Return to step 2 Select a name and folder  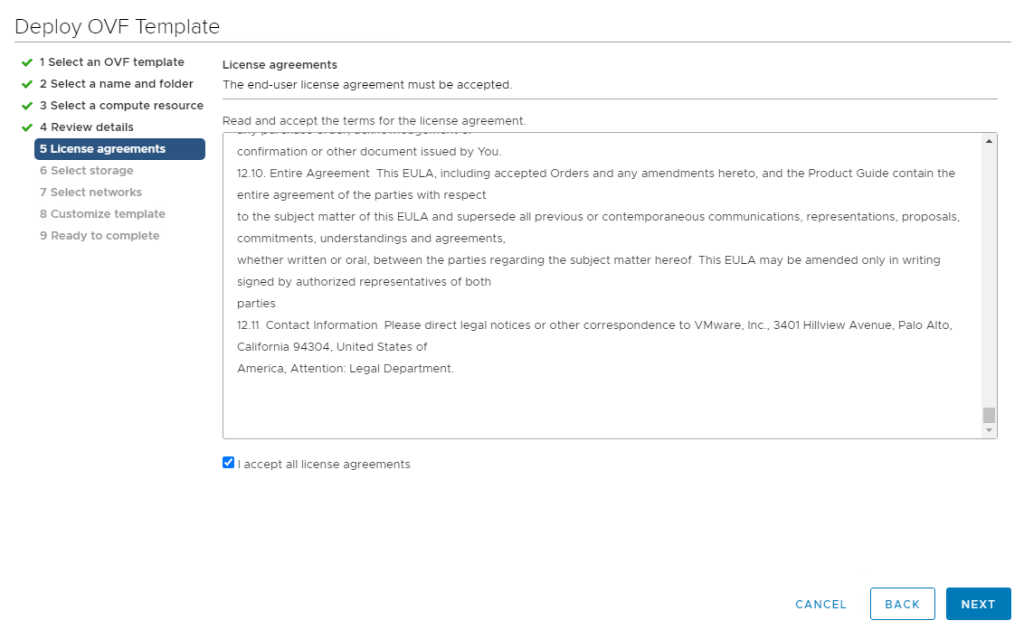116,84
